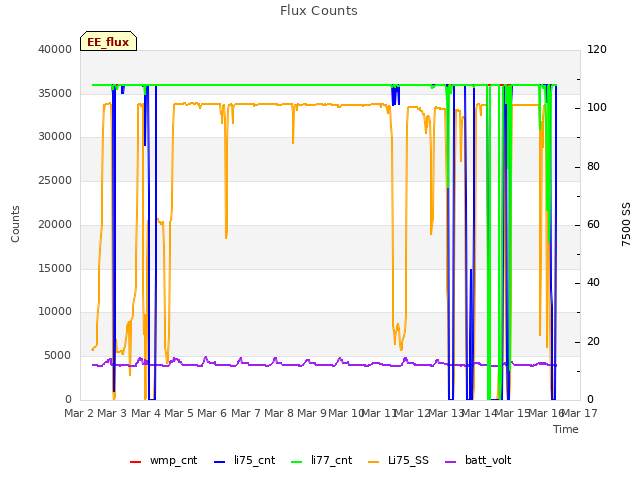The image size is (640, 480).
Task: Click the Time x-axis title
Action: tap(566, 429)
